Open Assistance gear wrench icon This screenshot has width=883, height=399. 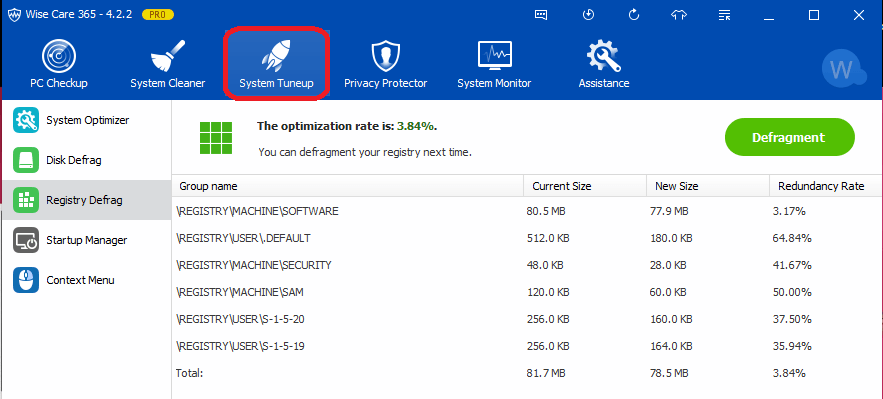[x=604, y=56]
